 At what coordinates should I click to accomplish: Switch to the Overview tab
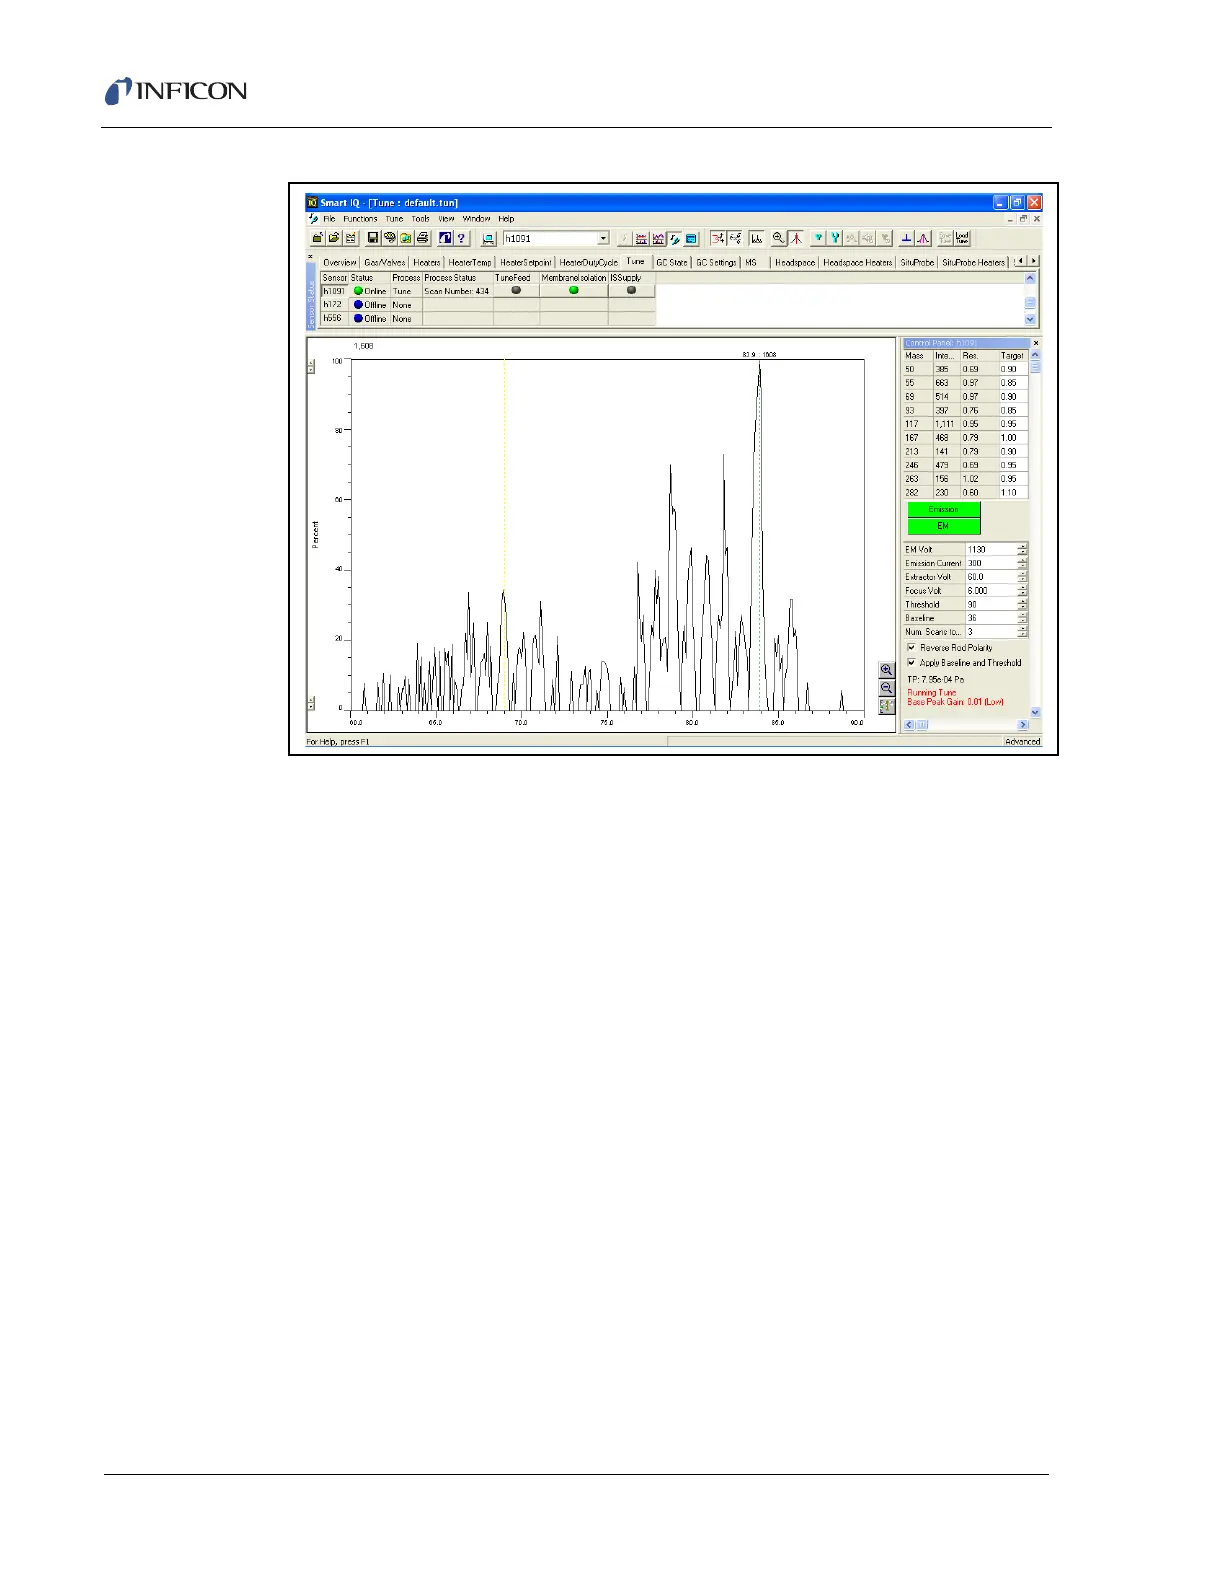coord(340,262)
